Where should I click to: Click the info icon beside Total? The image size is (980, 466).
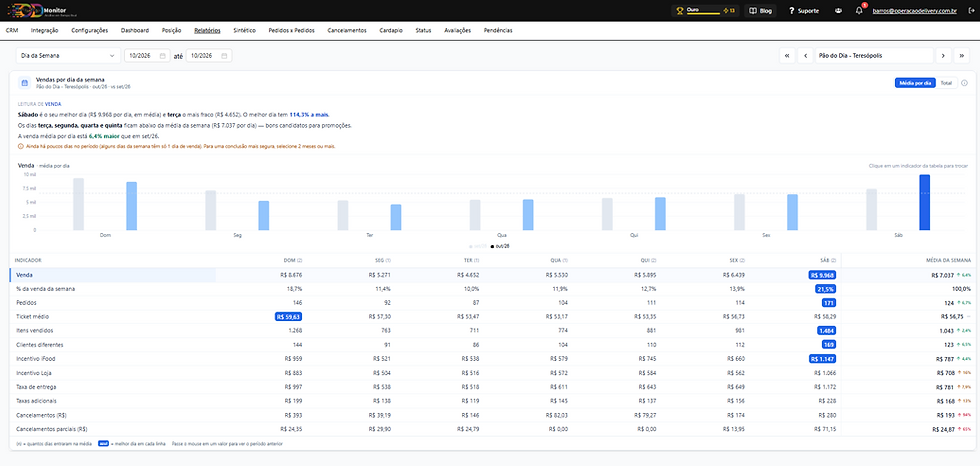pos(964,82)
